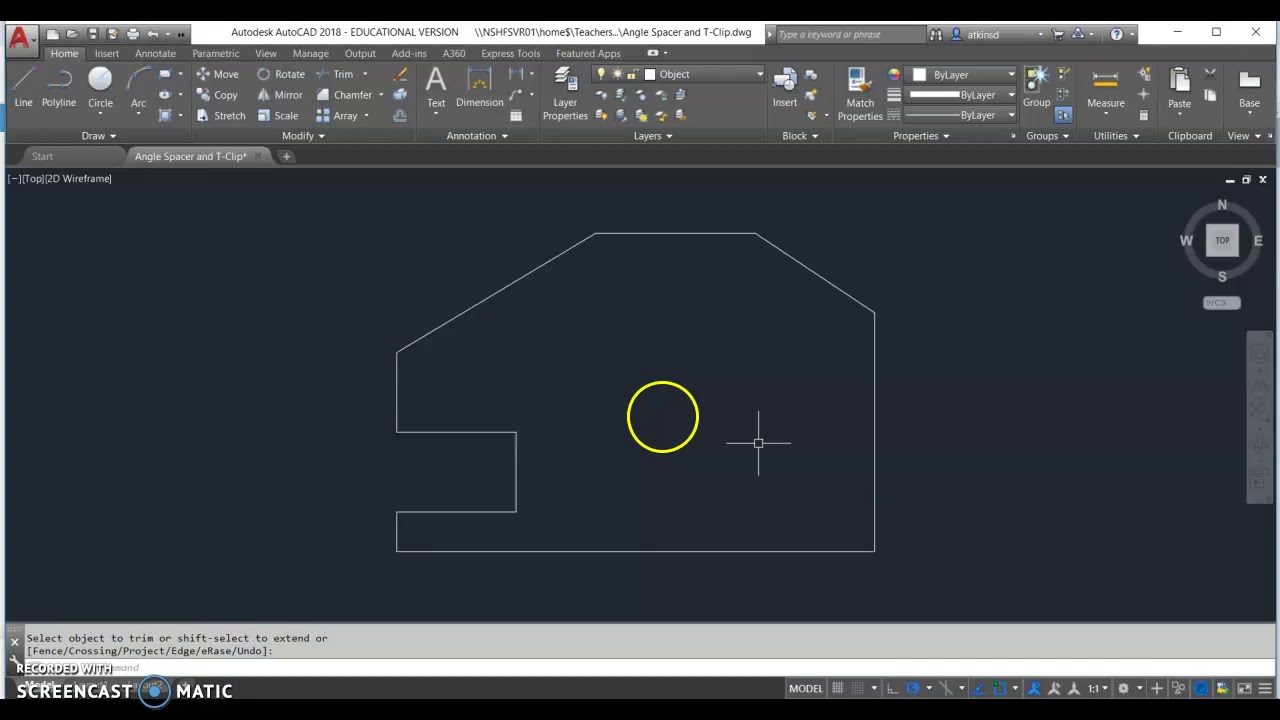1280x720 pixels.
Task: Click the WCS coordinate system button
Action: click(1221, 303)
